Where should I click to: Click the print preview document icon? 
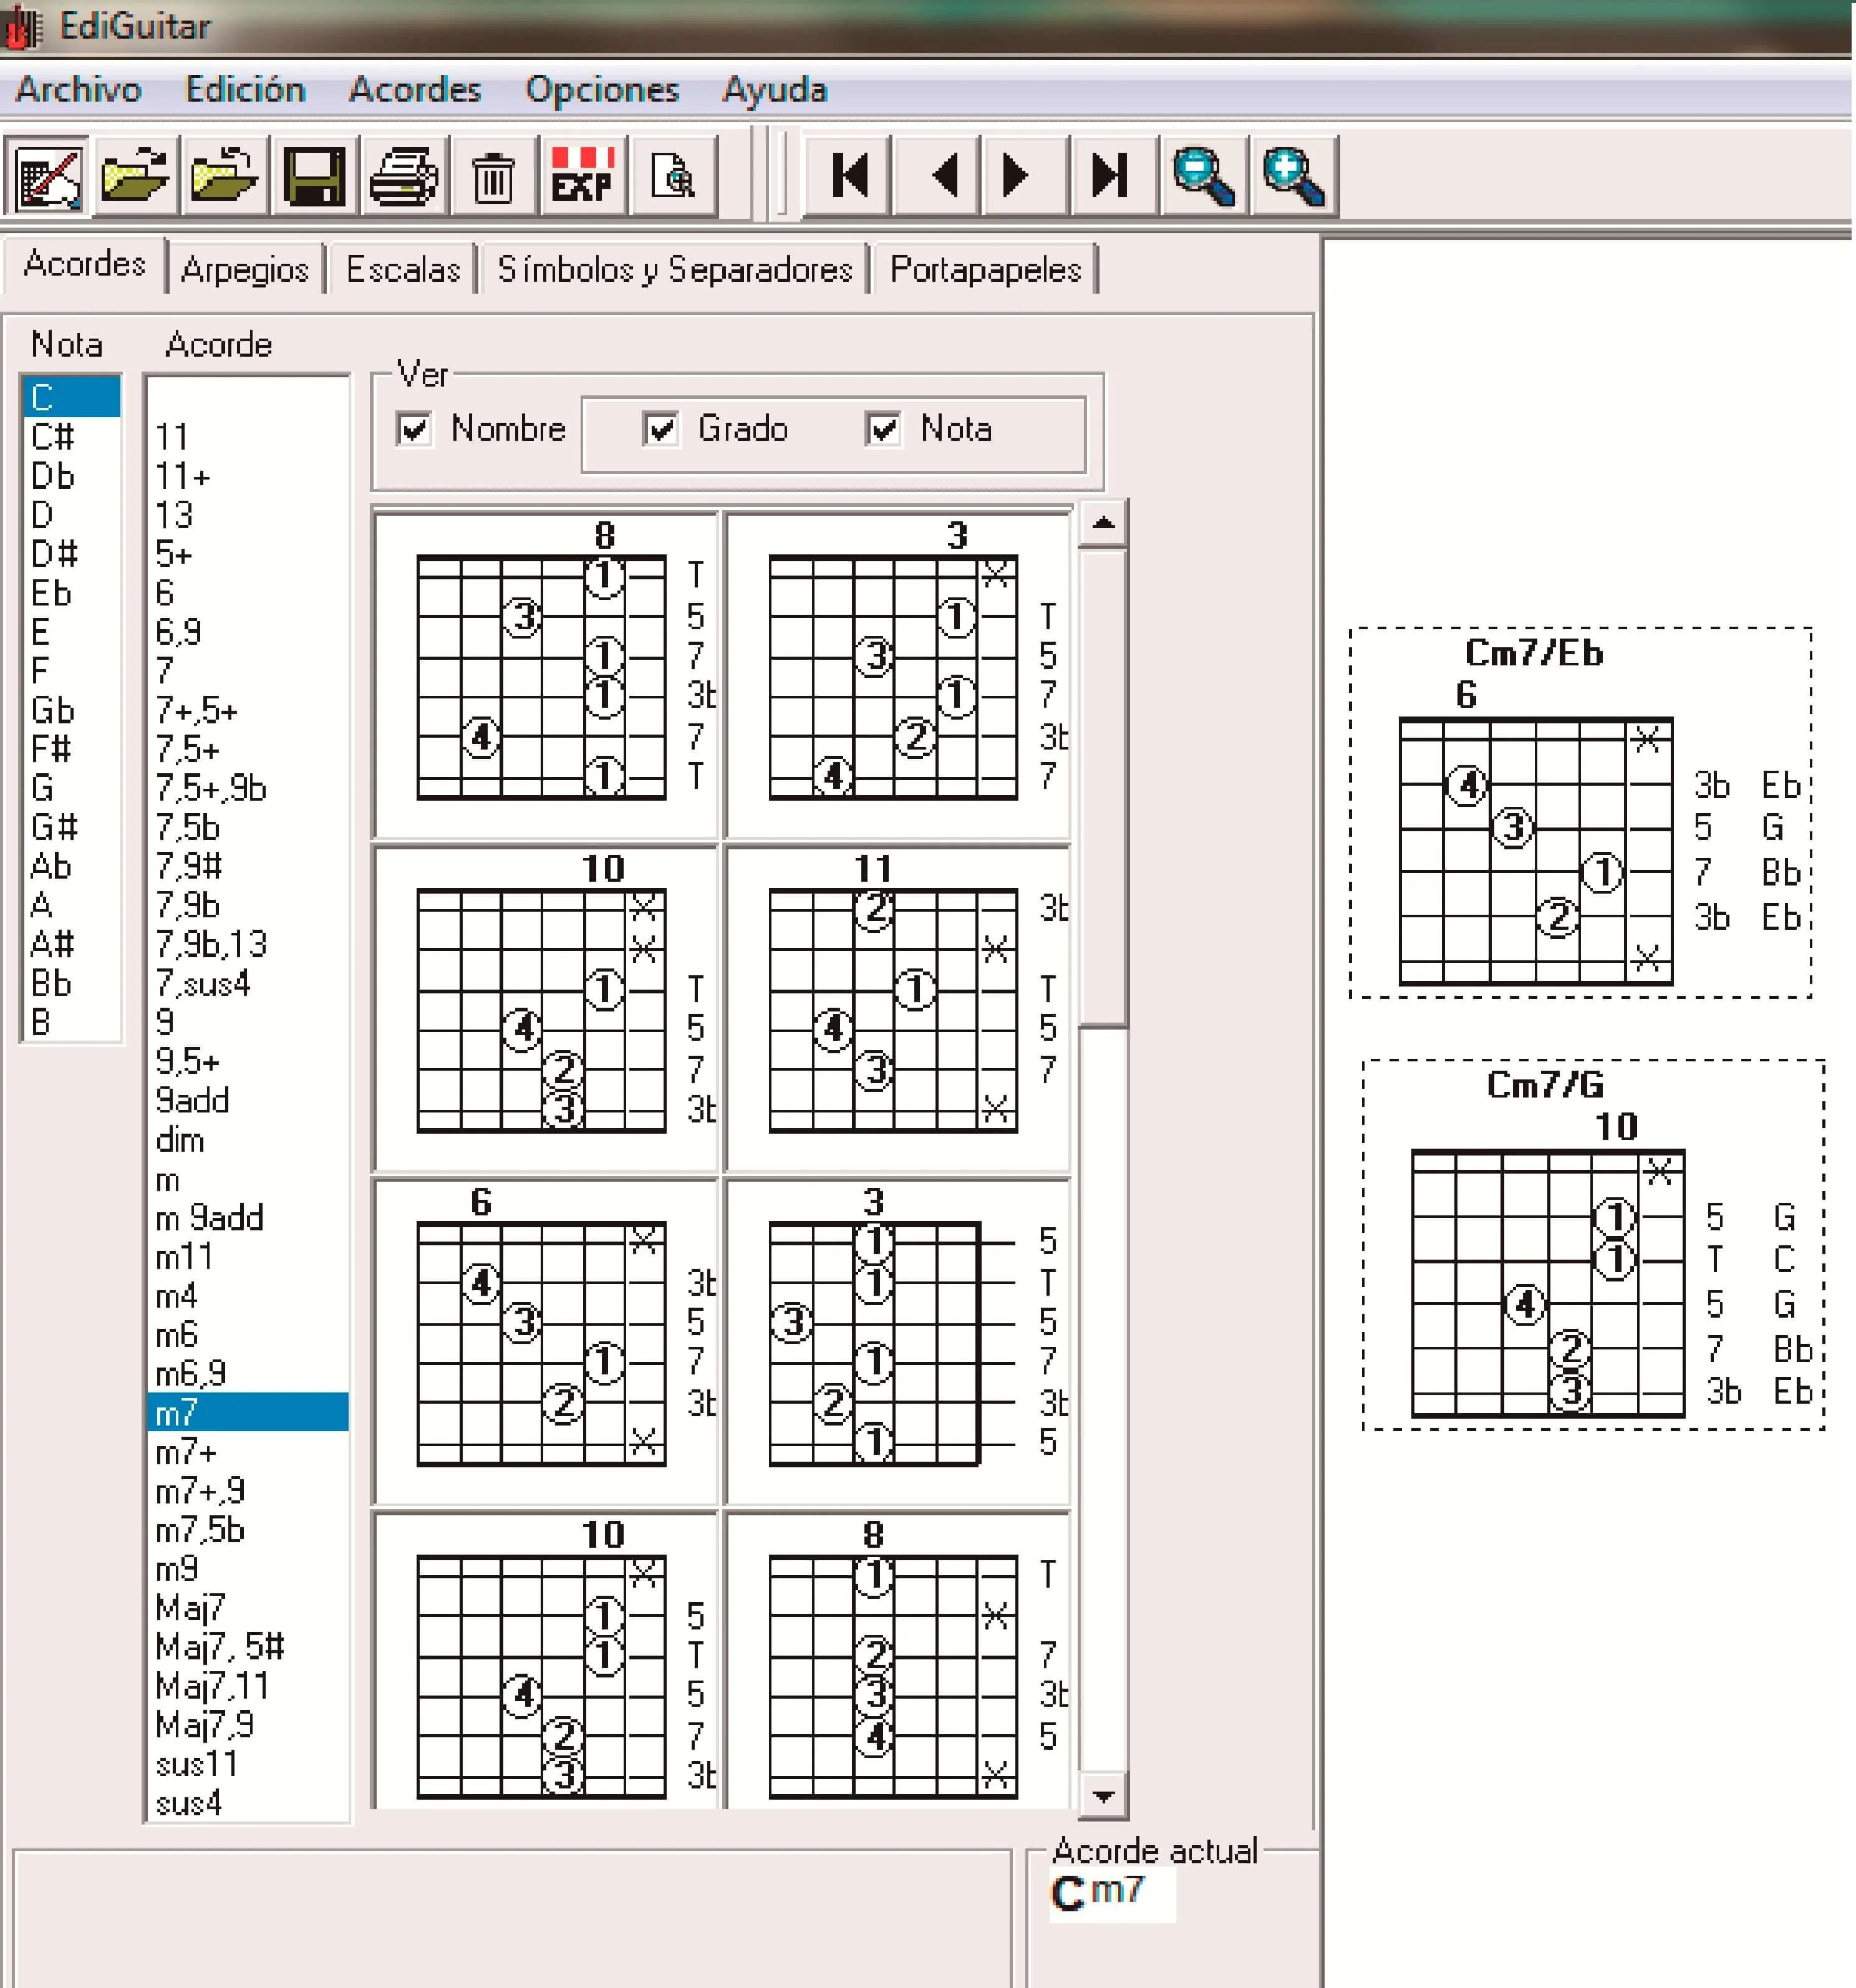[x=673, y=176]
